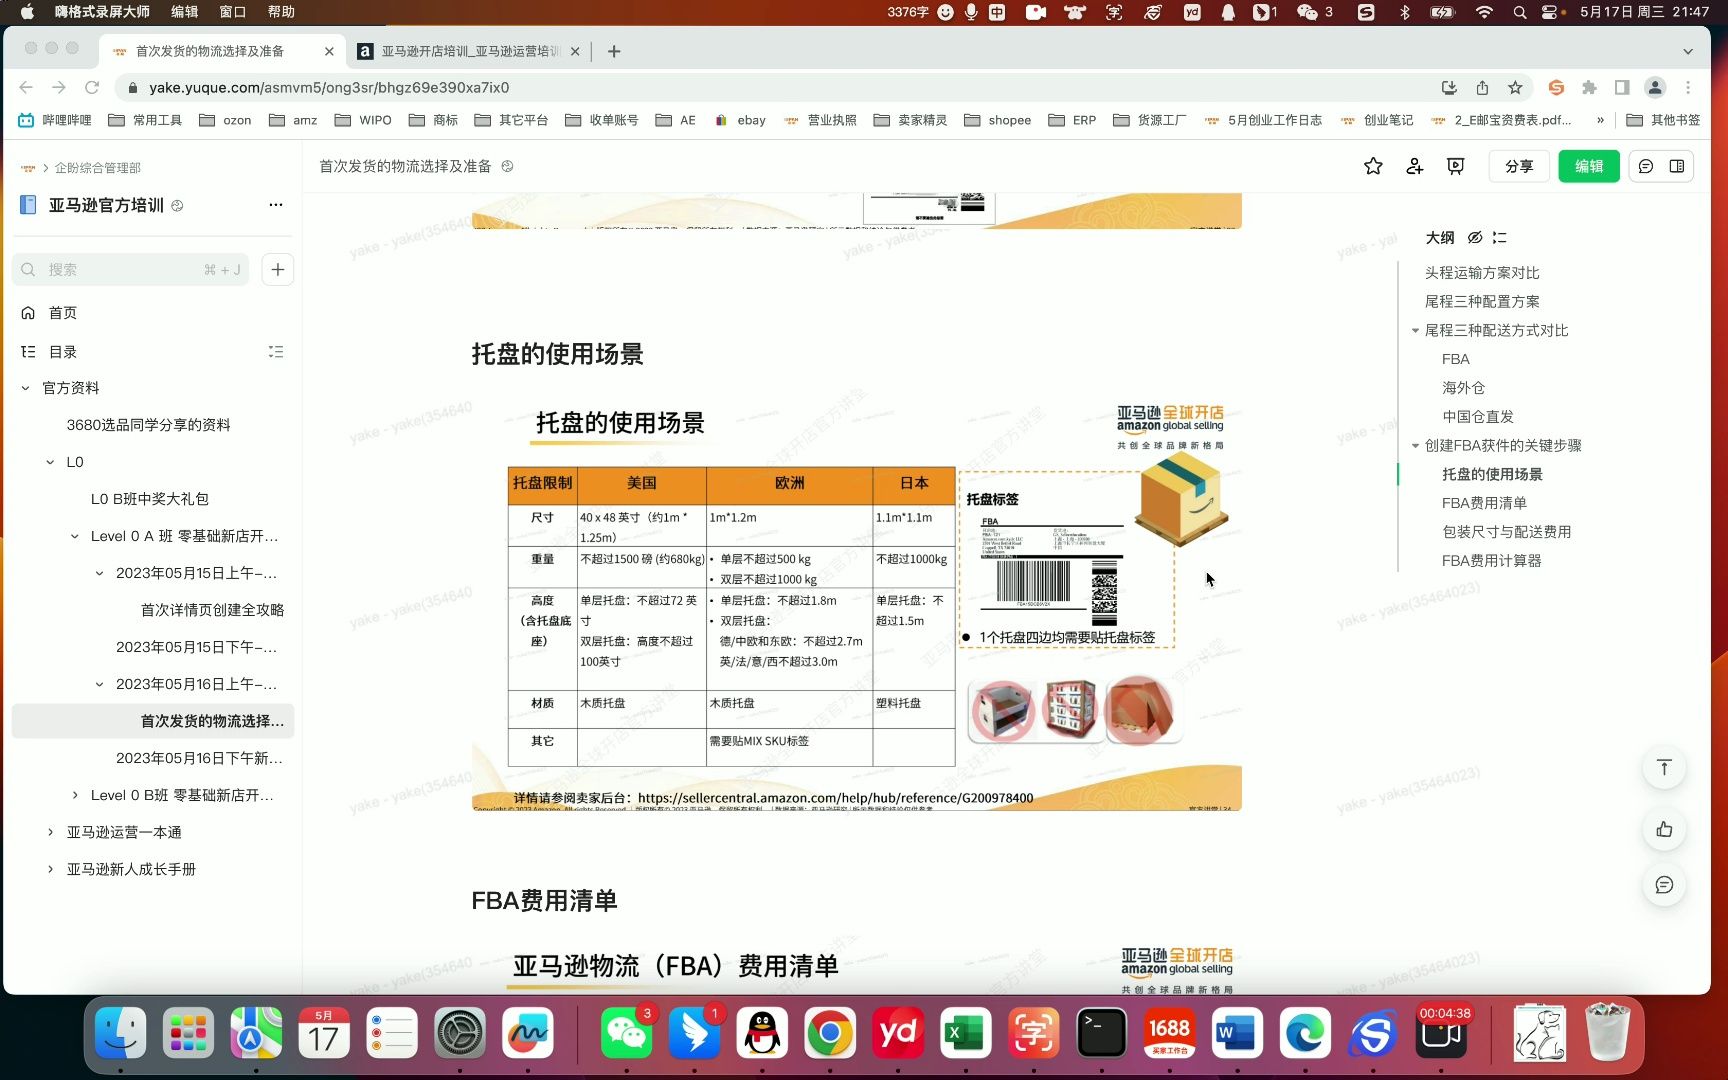Open the comments bubble in the header
Screen dimensions: 1728x1080
[1646, 166]
